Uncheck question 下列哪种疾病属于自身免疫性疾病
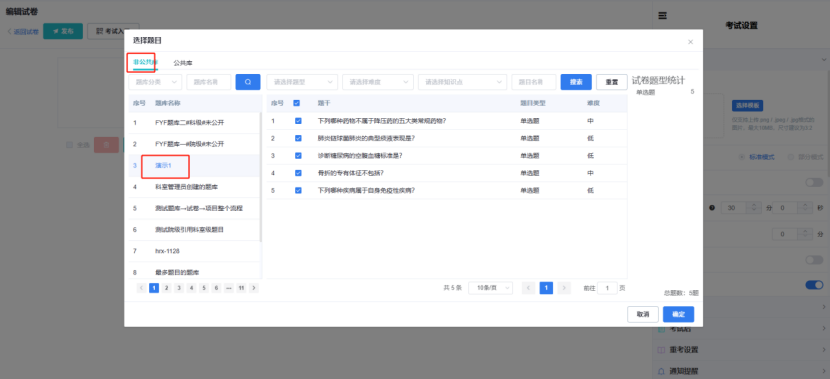Screen dimensions: 830x379 [298, 191]
